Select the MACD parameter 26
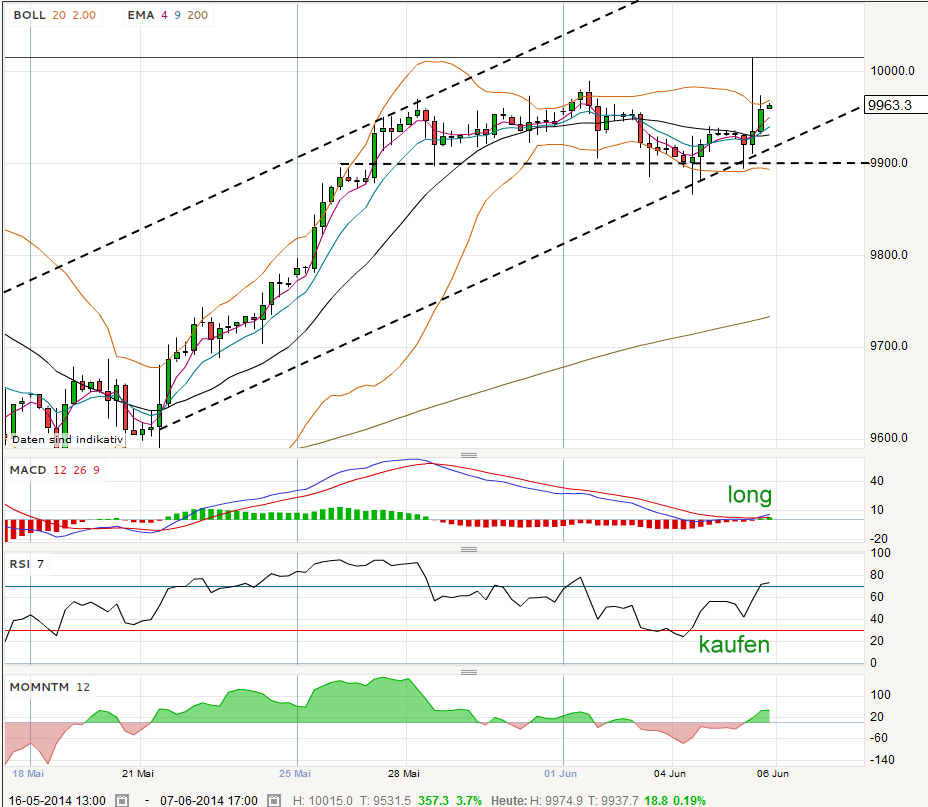928x807 pixels. [80, 470]
